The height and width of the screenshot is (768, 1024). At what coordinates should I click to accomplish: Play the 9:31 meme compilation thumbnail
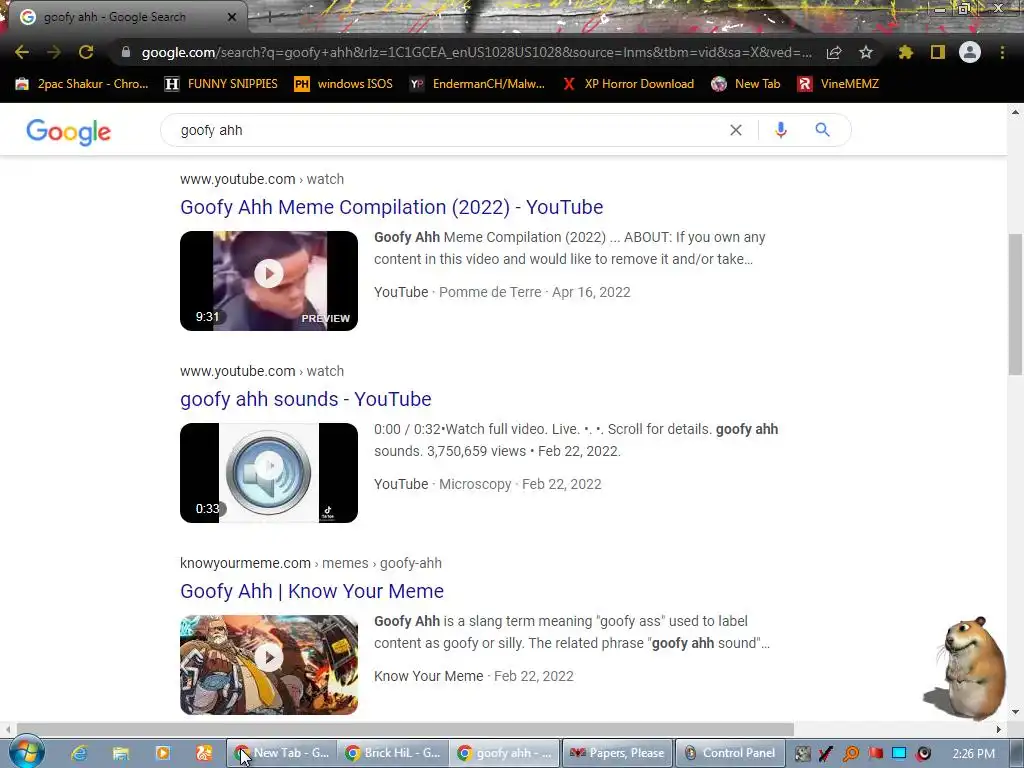tap(269, 281)
